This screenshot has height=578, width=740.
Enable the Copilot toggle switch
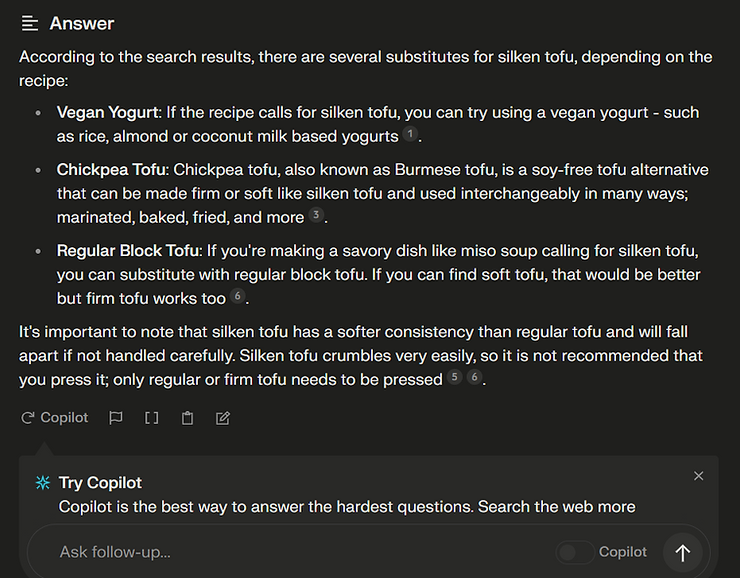click(575, 552)
